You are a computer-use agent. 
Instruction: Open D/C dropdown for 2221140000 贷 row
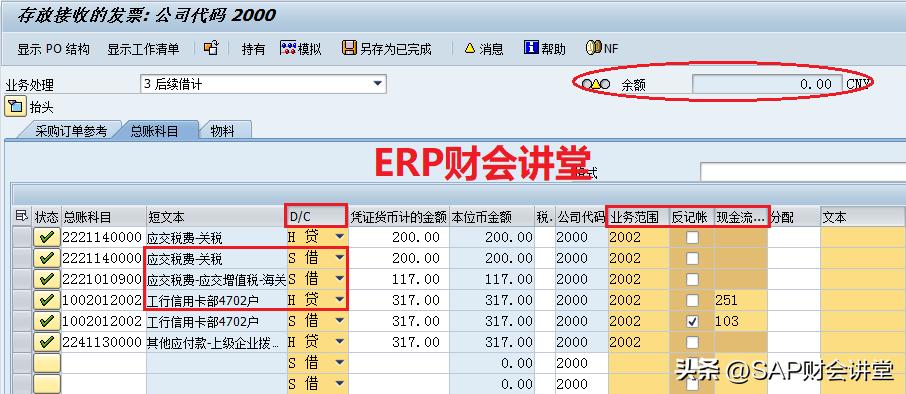pyautogui.click(x=339, y=237)
